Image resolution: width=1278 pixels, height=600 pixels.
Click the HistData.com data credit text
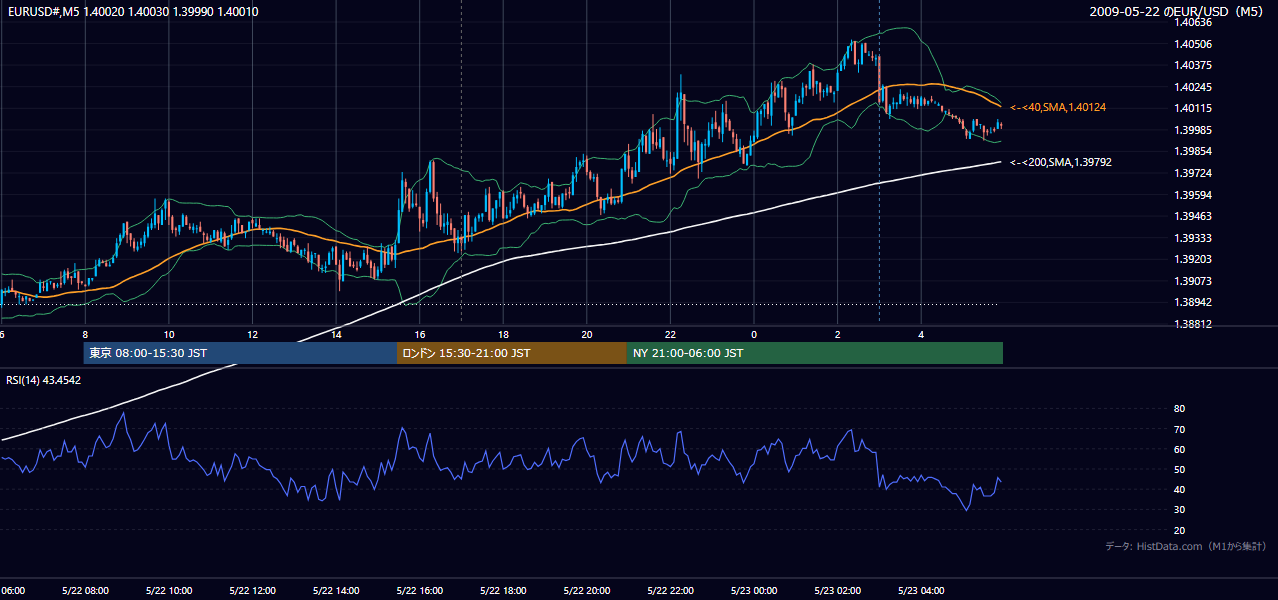[1186, 546]
